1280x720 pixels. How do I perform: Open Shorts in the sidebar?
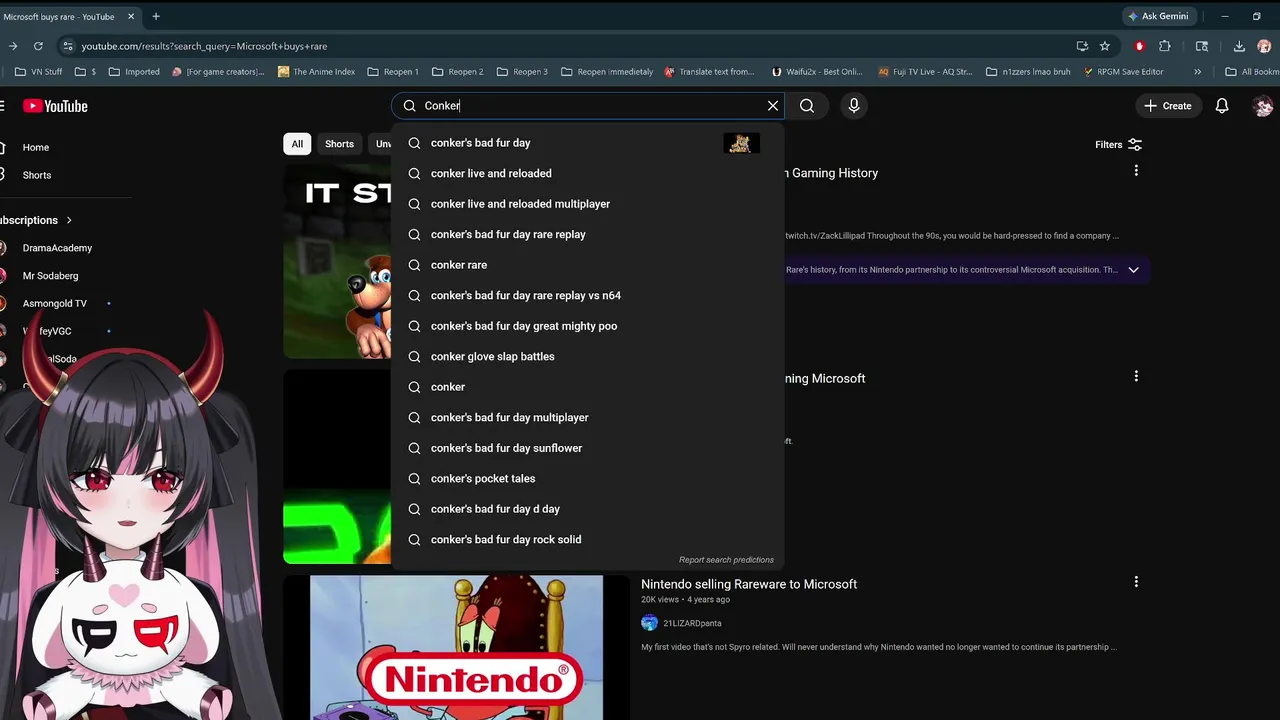point(37,175)
